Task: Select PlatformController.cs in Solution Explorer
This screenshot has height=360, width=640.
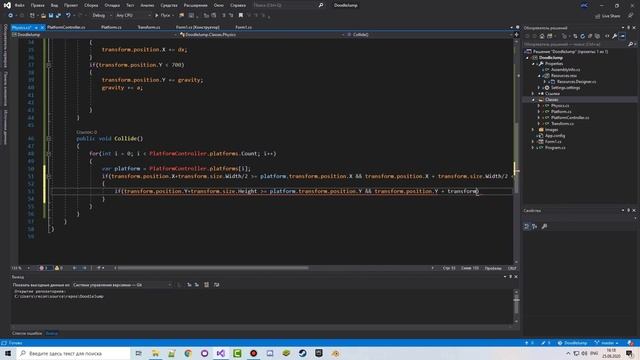Action: 570,118
